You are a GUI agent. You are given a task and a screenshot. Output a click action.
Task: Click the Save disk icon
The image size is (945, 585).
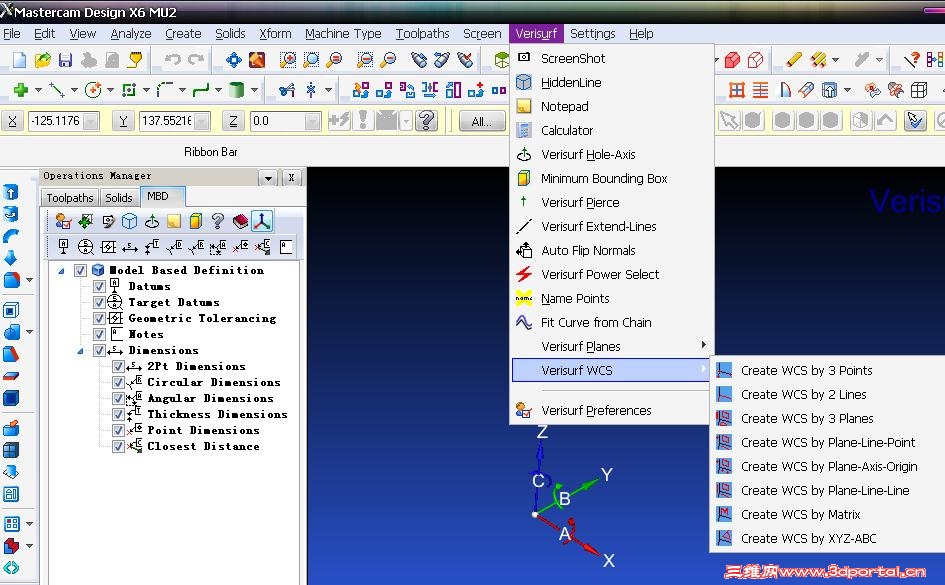[65, 60]
